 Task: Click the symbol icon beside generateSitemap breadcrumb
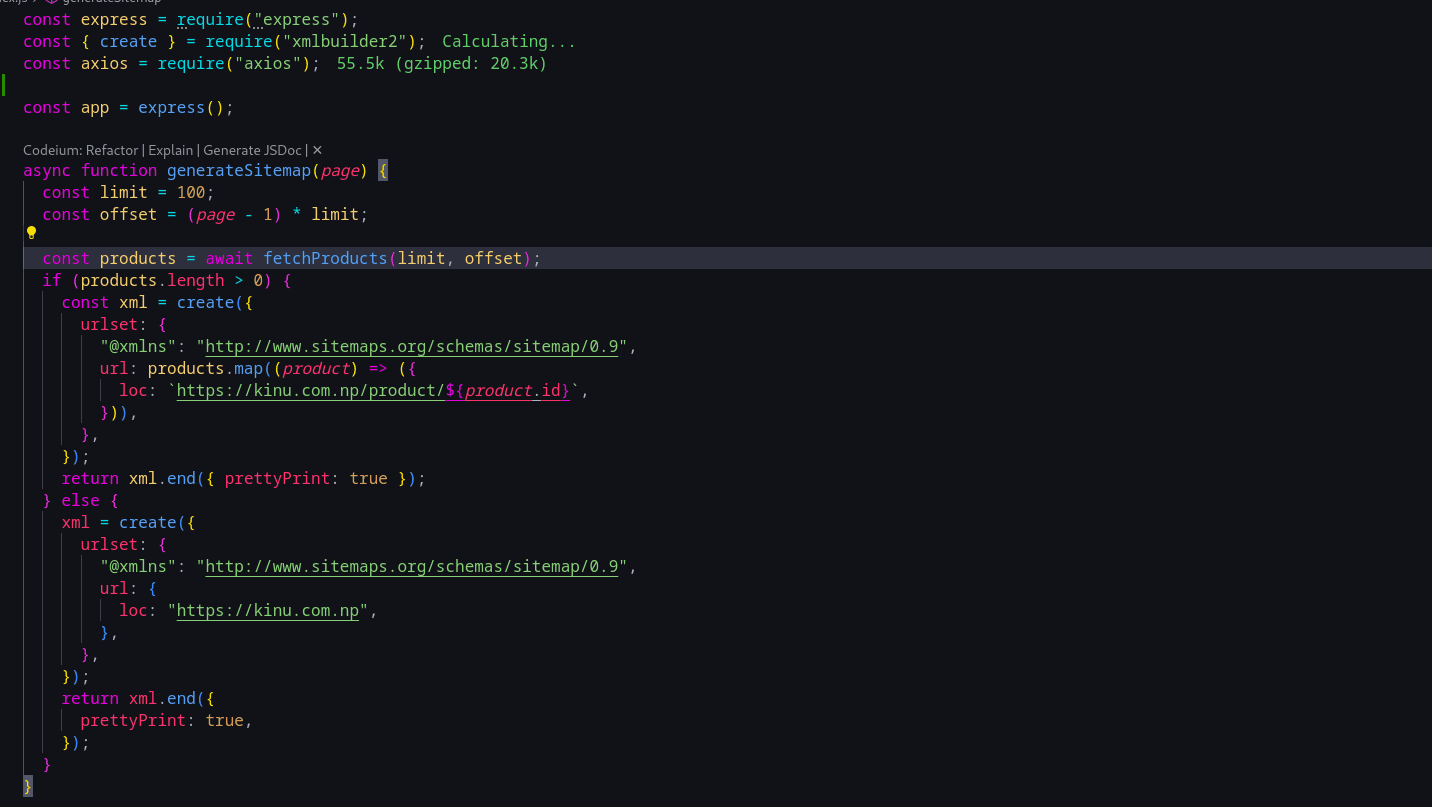click(x=50, y=3)
